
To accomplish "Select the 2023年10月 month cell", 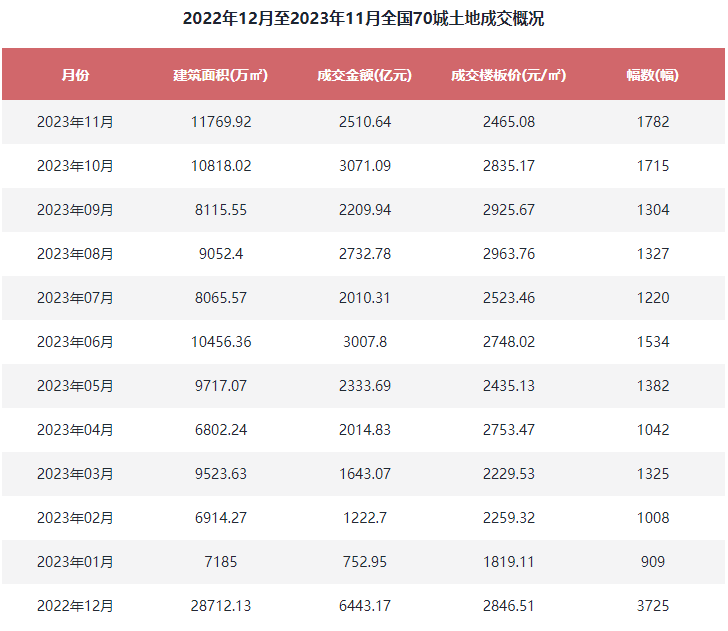I will tap(75, 166).
